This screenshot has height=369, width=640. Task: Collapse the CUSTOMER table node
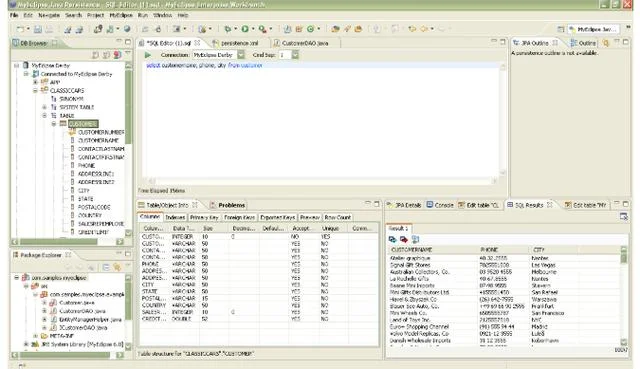coord(54,124)
